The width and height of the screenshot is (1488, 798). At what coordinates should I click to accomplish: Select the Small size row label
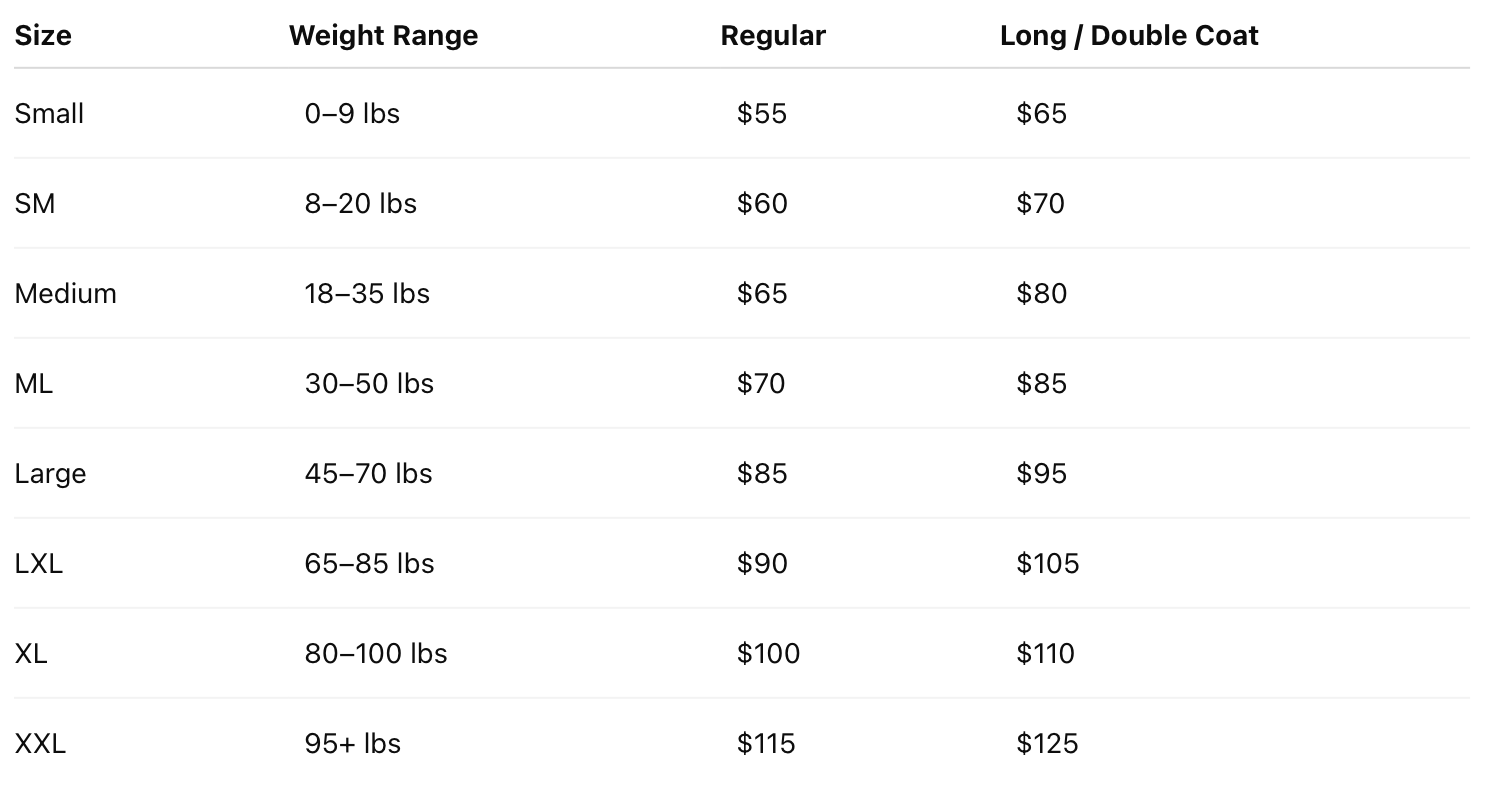(x=49, y=114)
